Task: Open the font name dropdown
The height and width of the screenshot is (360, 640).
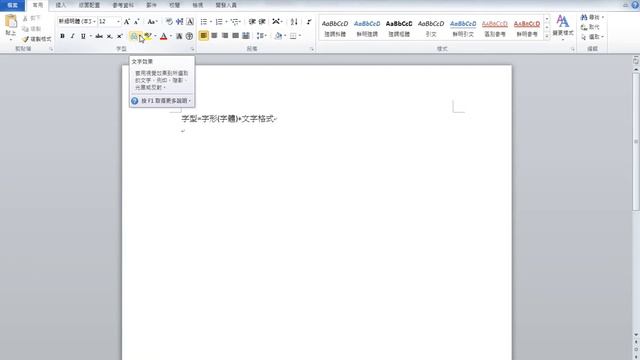Action: point(94,22)
